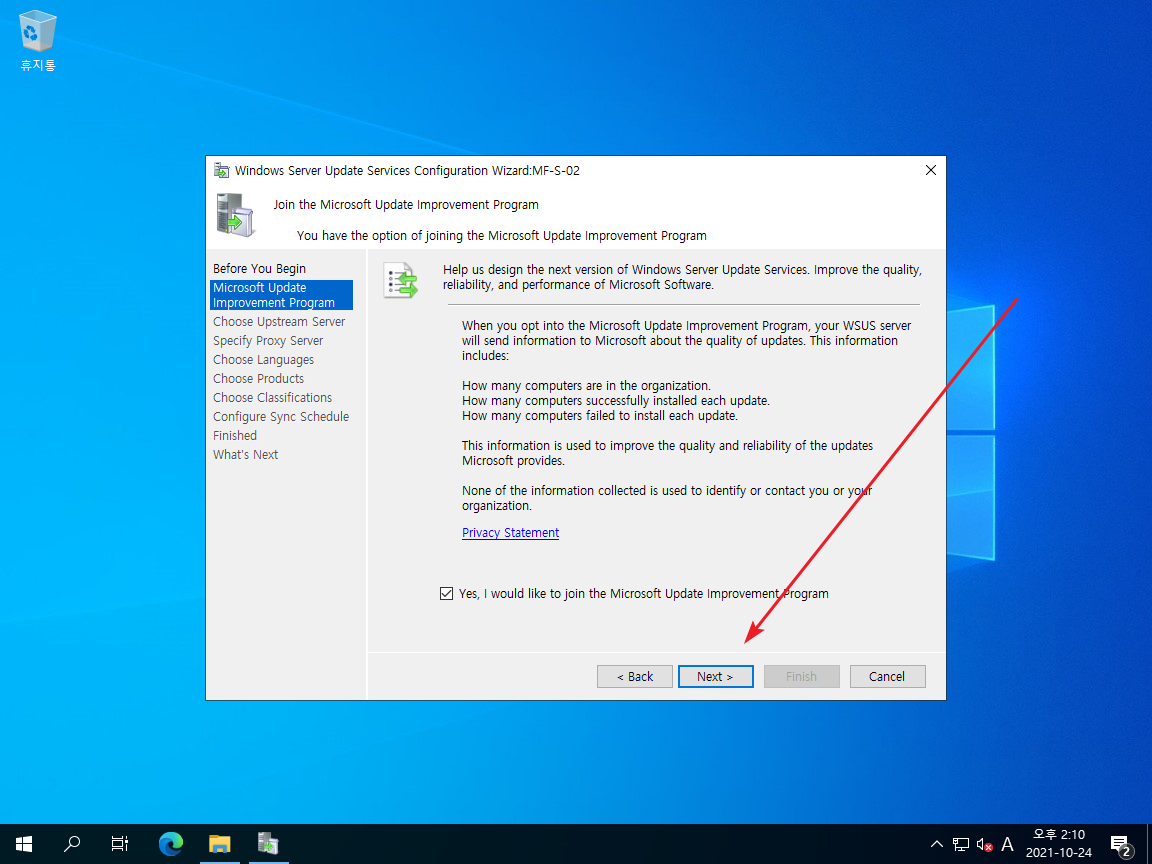Viewport: 1152px width, 864px height.
Task: Click 'How many computers are in the organization.' line
Action: coord(586,386)
